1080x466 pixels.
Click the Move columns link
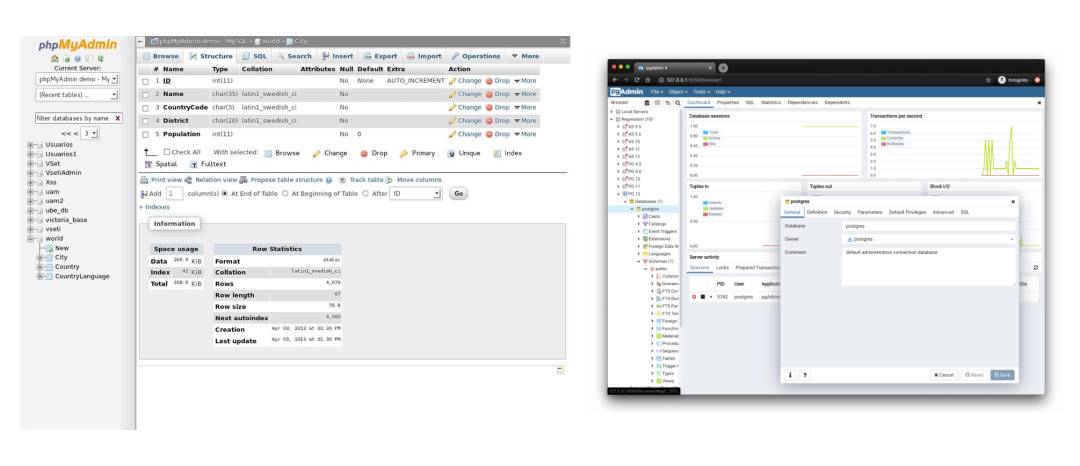pos(419,180)
